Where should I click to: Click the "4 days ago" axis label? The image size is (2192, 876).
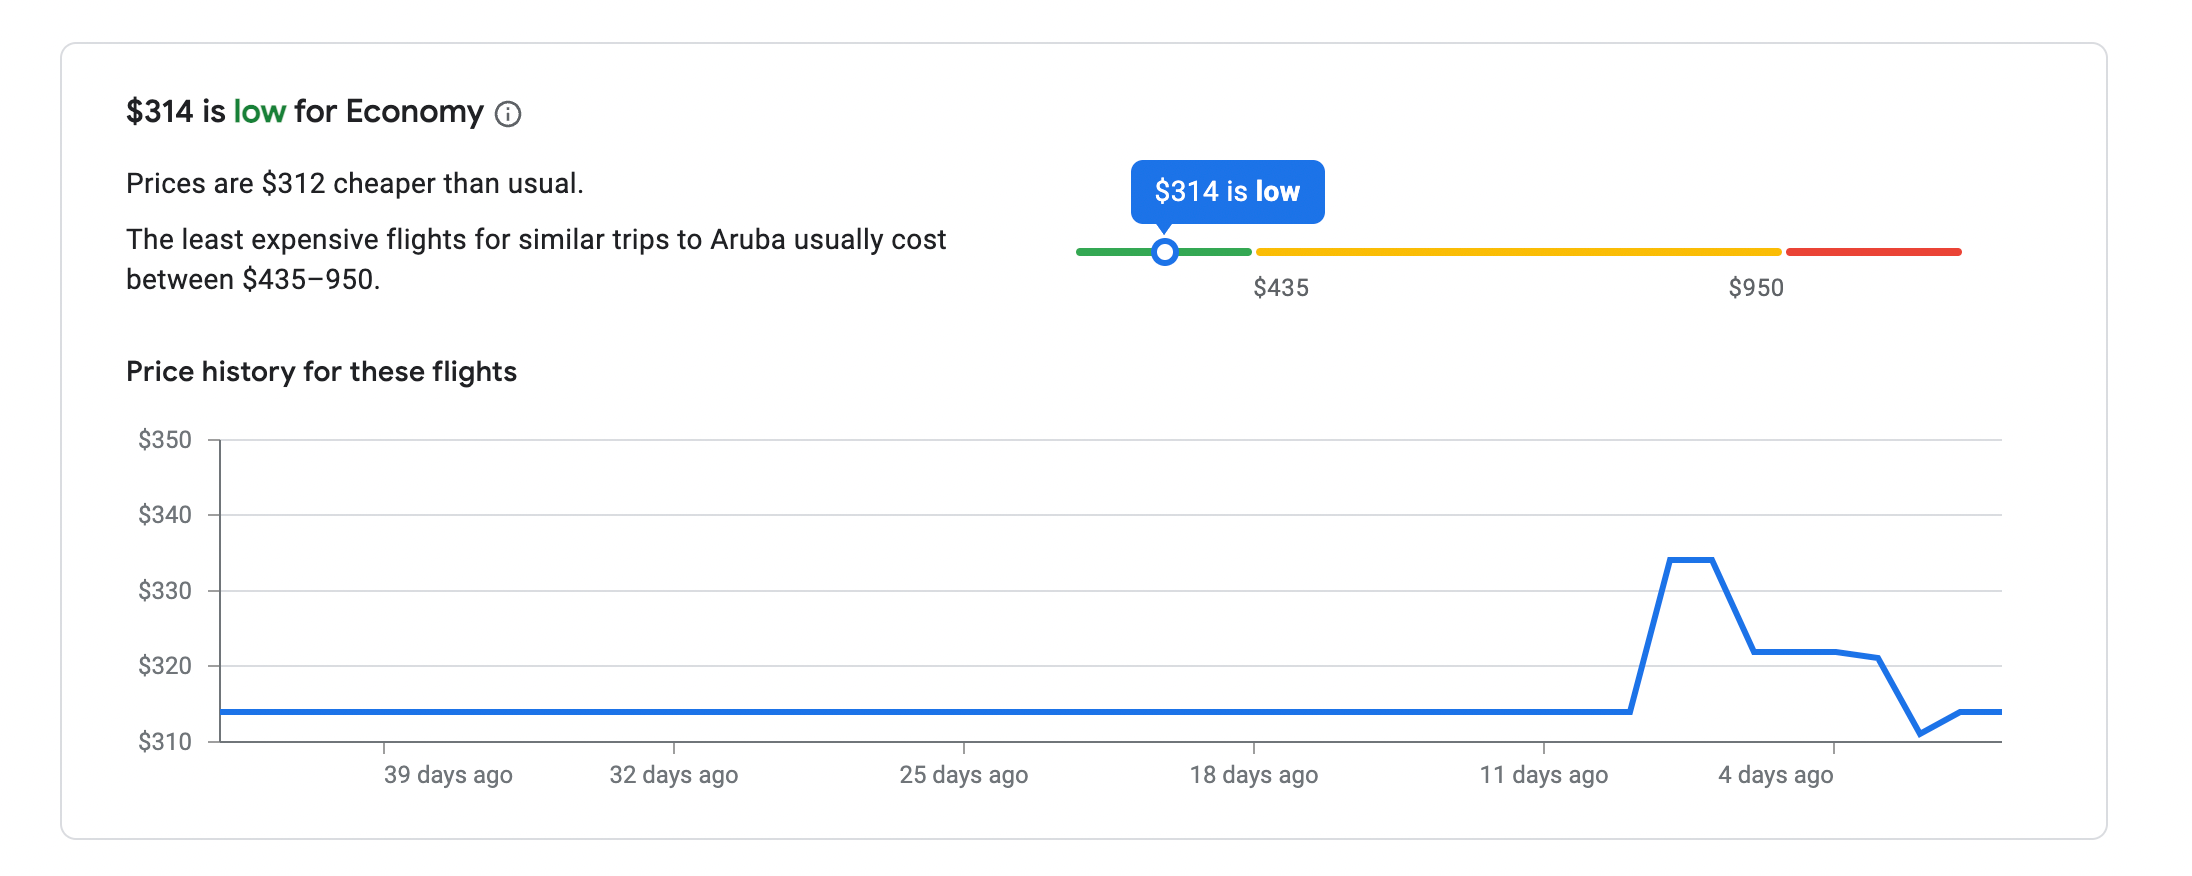[x=1776, y=775]
